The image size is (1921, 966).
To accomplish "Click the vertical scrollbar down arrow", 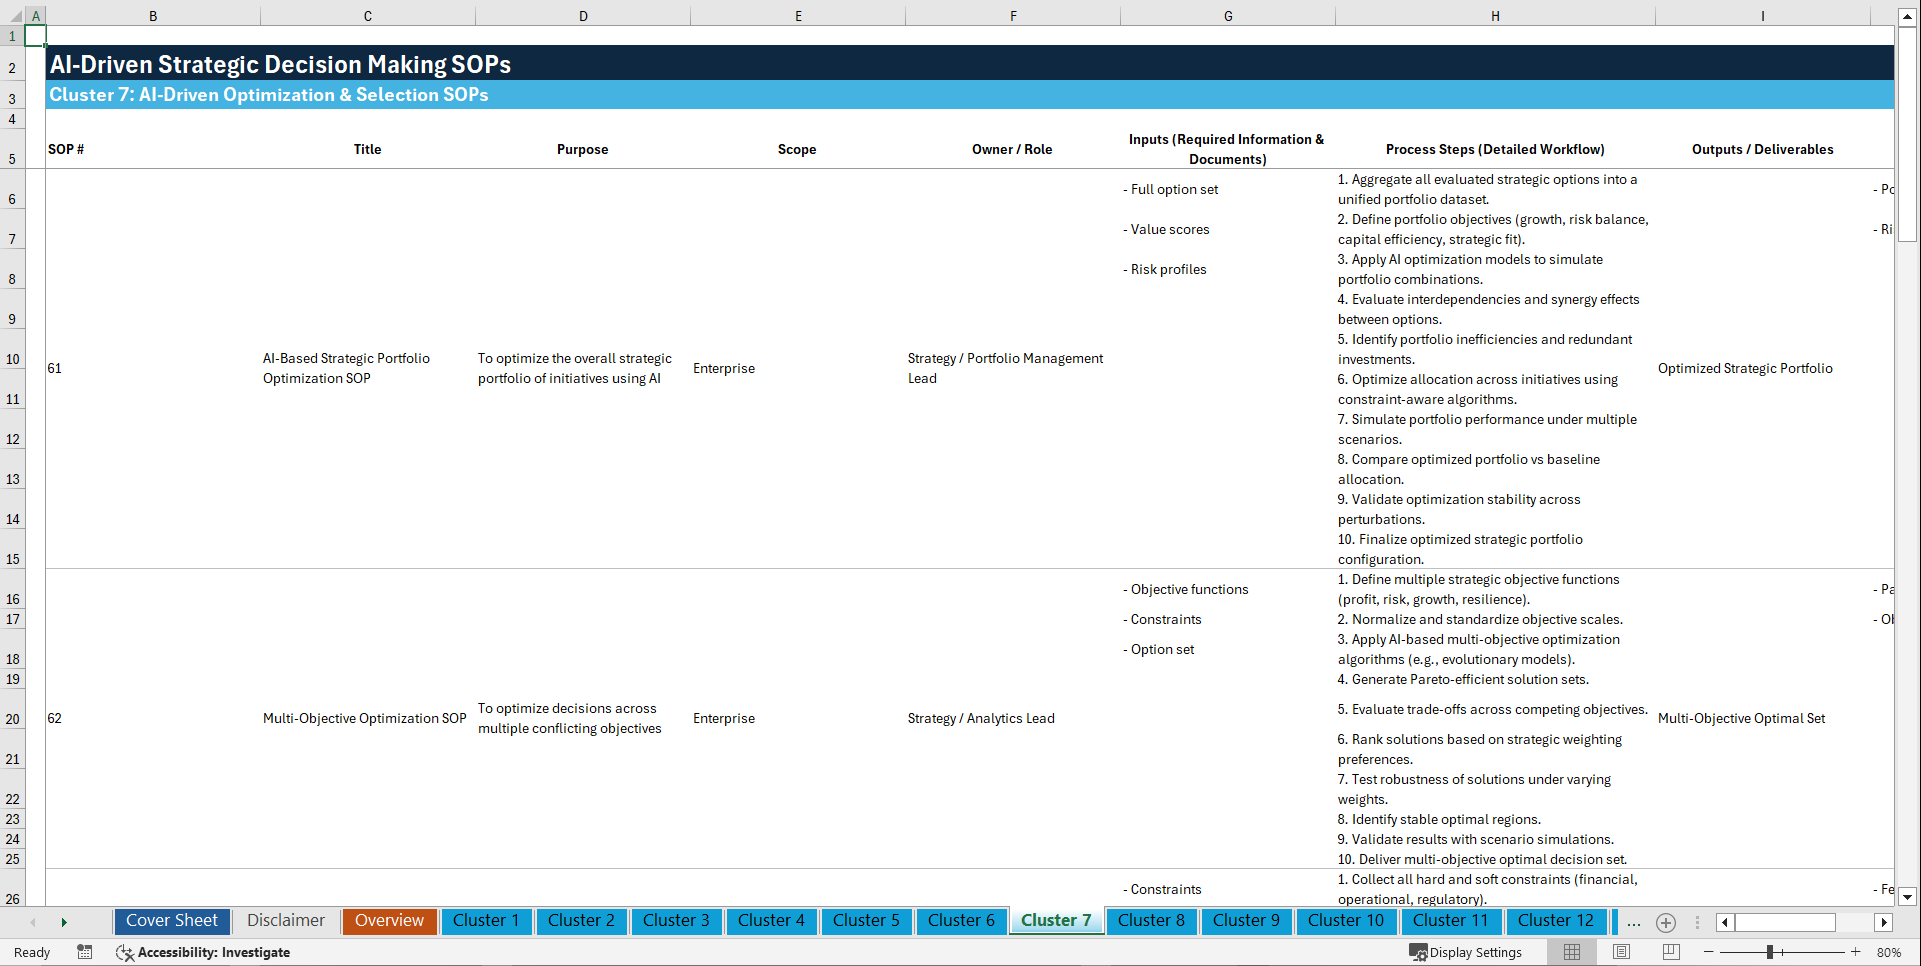I will coord(1908,898).
